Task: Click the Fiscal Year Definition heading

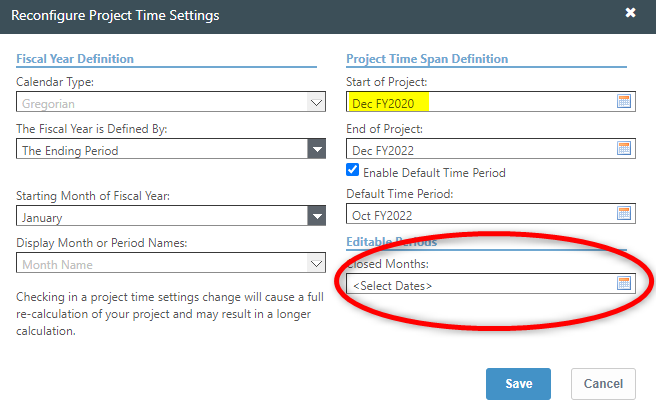Action: point(75,59)
